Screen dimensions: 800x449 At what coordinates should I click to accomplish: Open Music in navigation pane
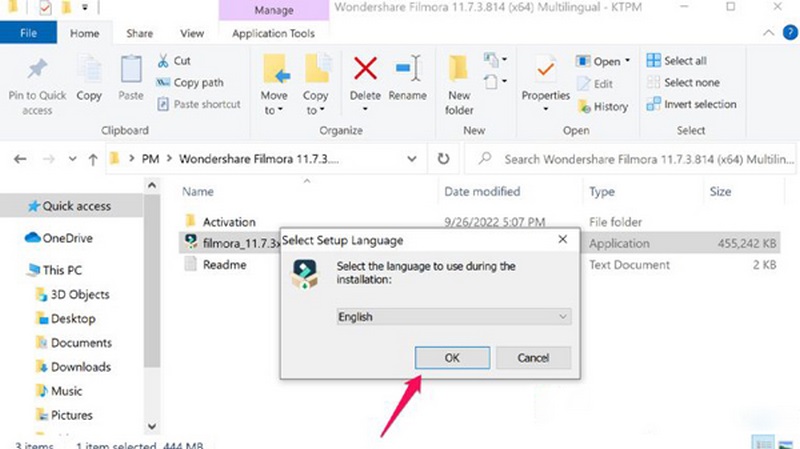point(59,391)
